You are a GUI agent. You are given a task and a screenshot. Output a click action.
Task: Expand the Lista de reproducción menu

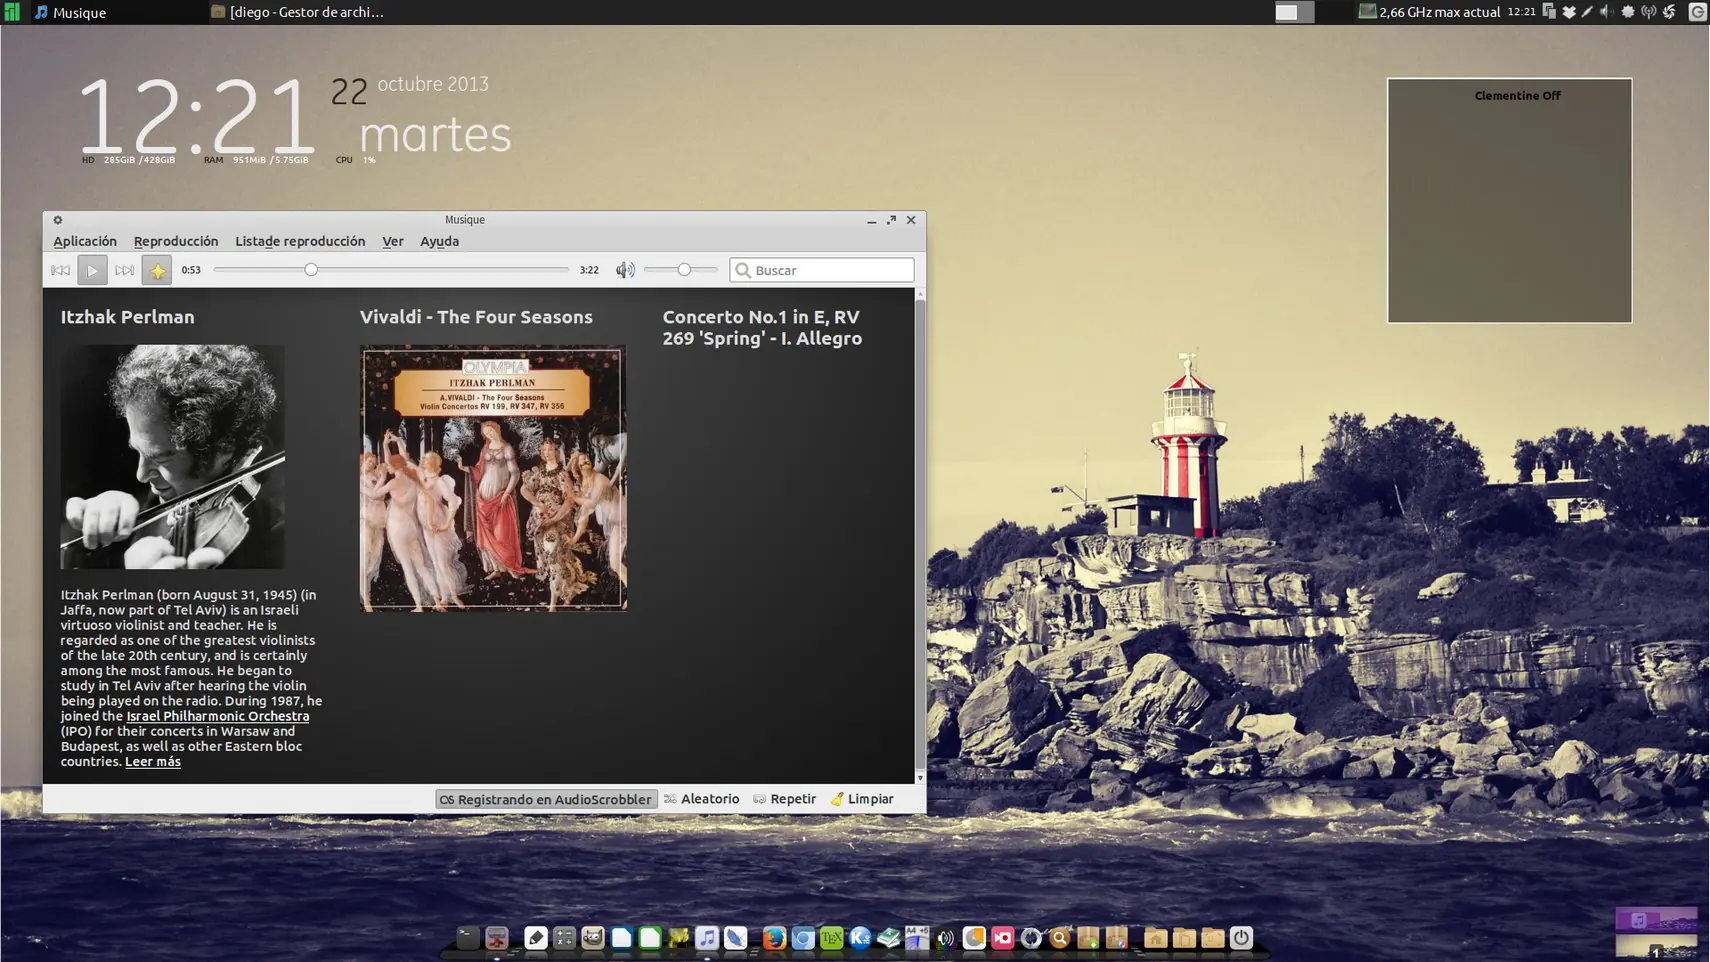(300, 241)
